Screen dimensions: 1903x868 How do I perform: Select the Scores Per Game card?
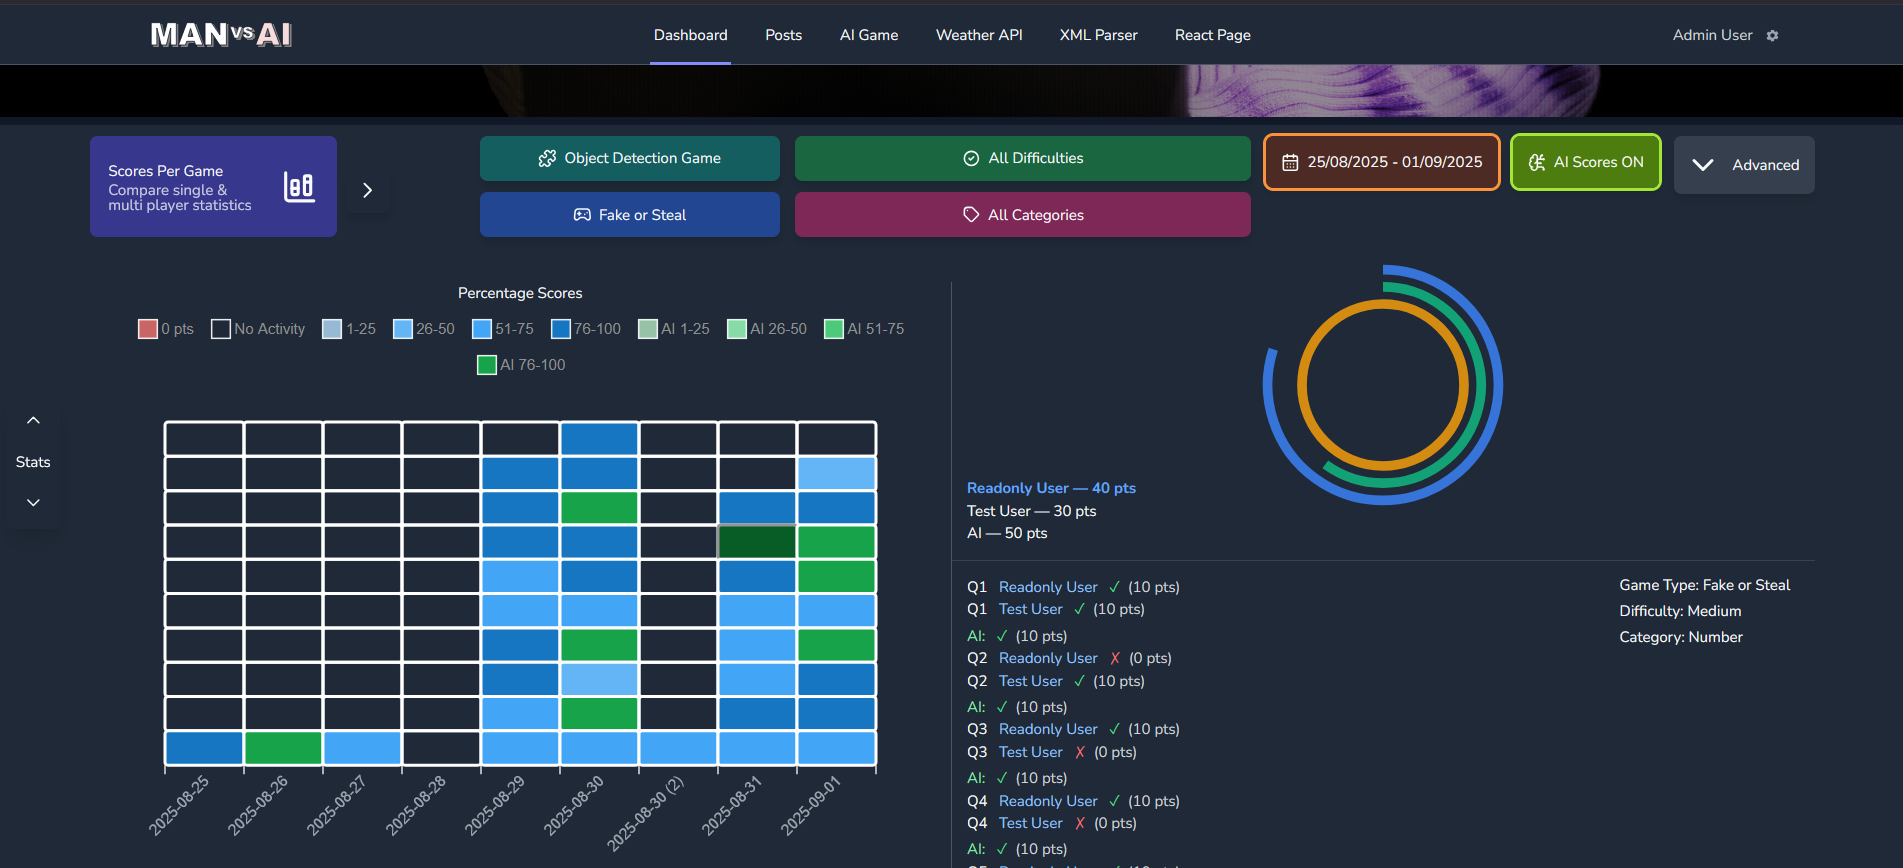213,187
